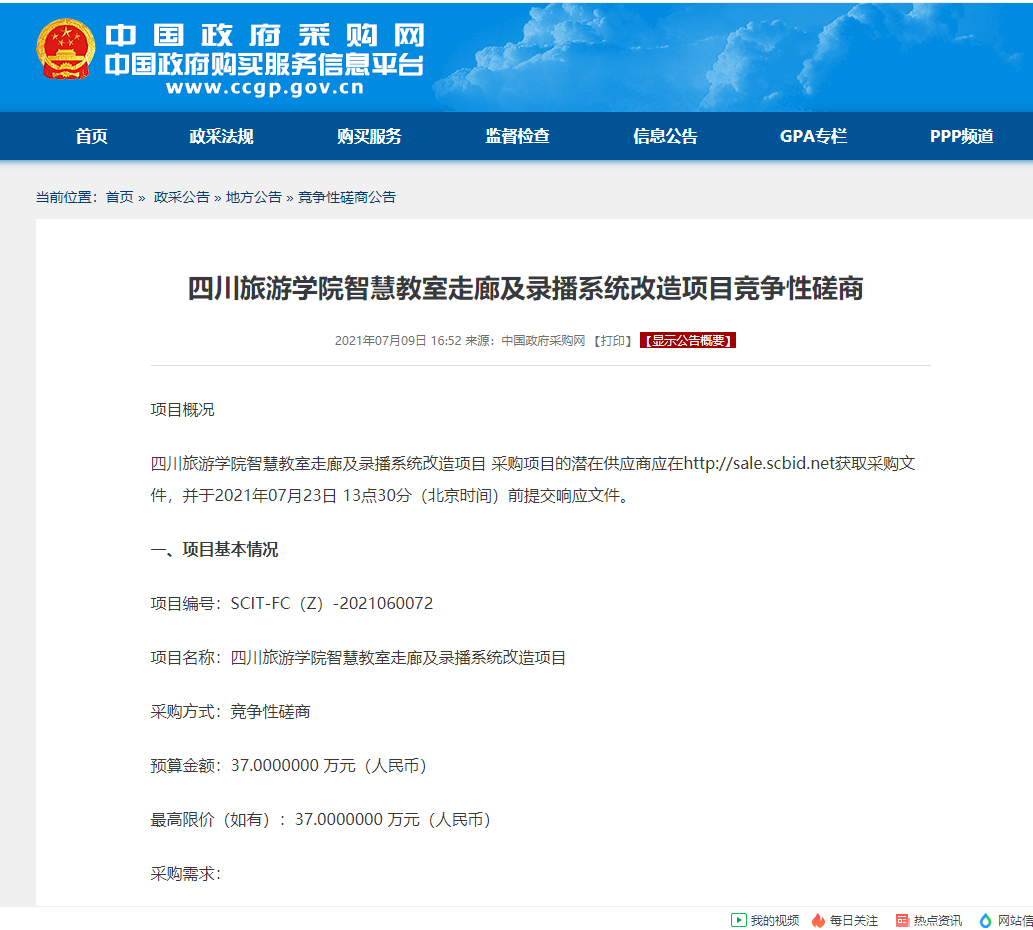The height and width of the screenshot is (930, 1033).
Task: Click project number SCIT-FC（Z）-2021060072
Action: (x=332, y=603)
